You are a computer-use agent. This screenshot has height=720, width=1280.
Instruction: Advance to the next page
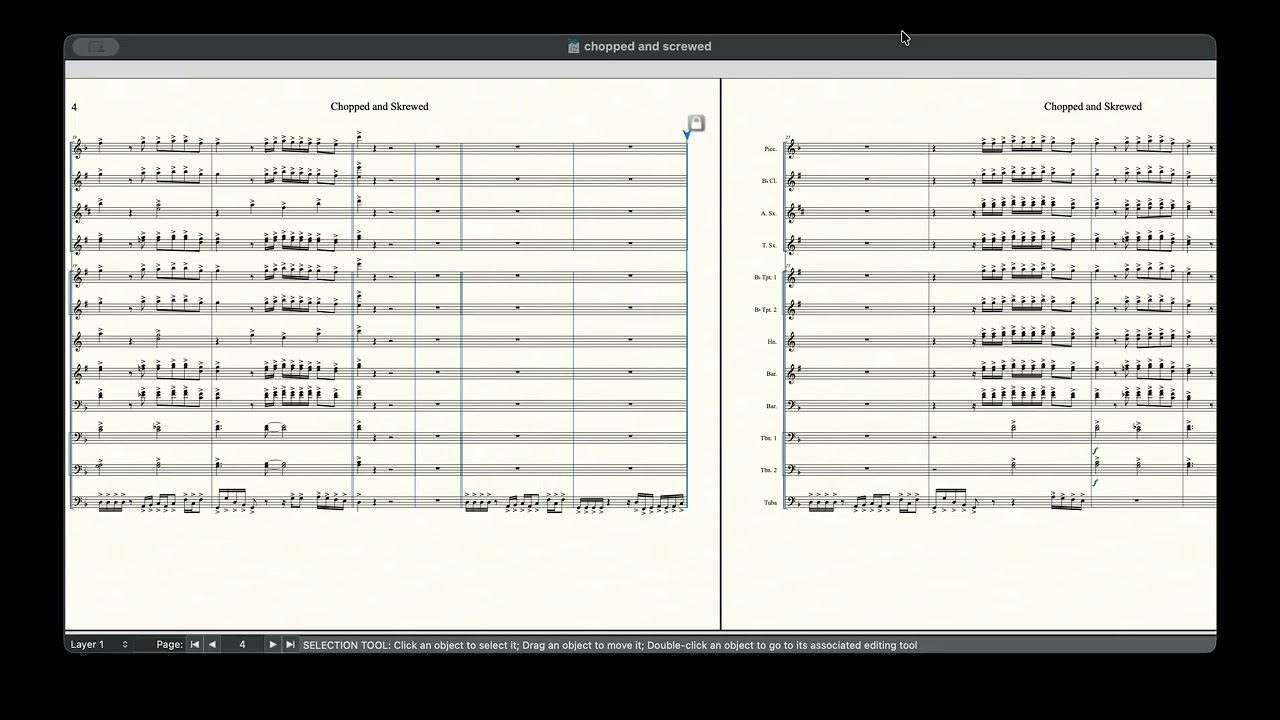click(x=272, y=645)
